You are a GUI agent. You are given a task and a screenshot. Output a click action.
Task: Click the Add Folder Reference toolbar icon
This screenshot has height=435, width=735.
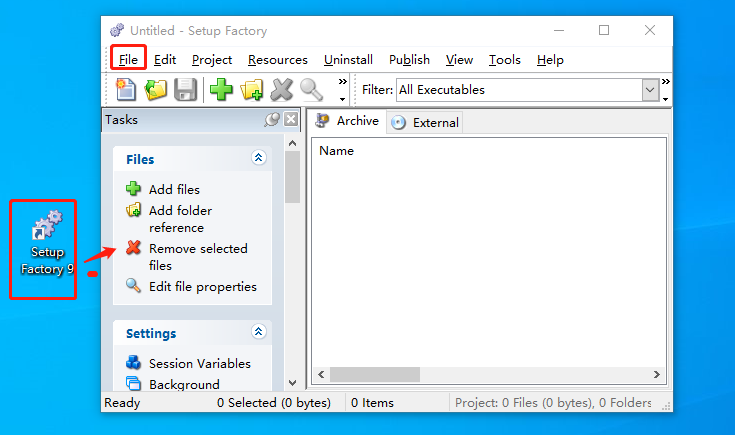(251, 90)
